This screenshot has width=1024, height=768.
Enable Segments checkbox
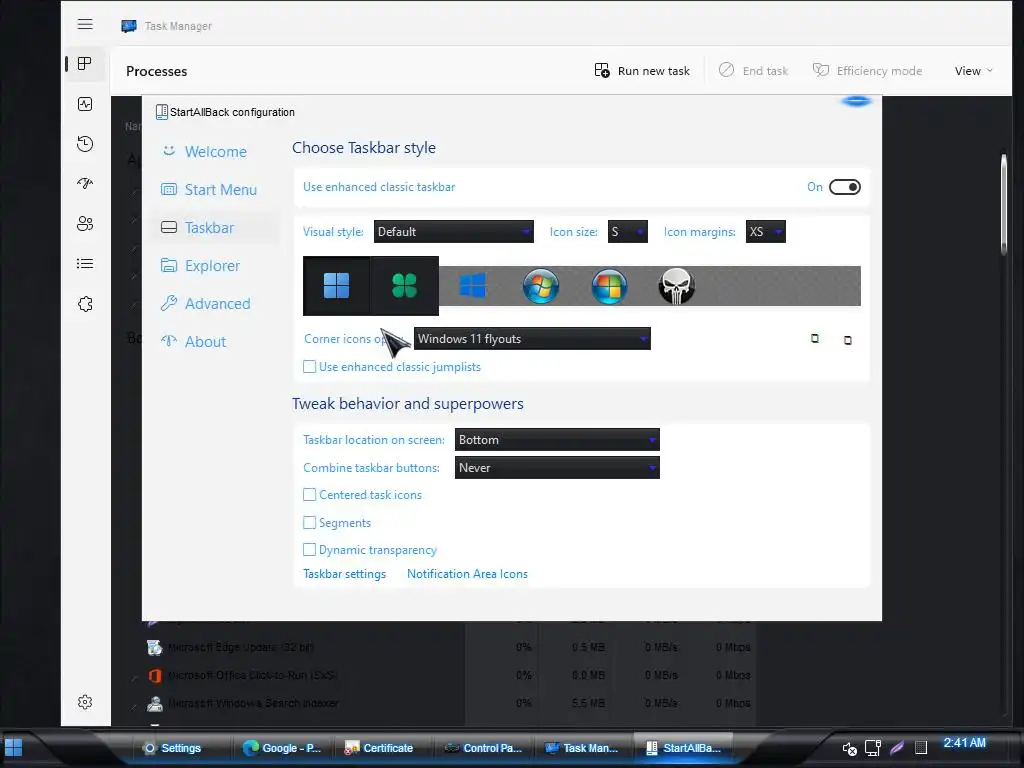coord(310,522)
